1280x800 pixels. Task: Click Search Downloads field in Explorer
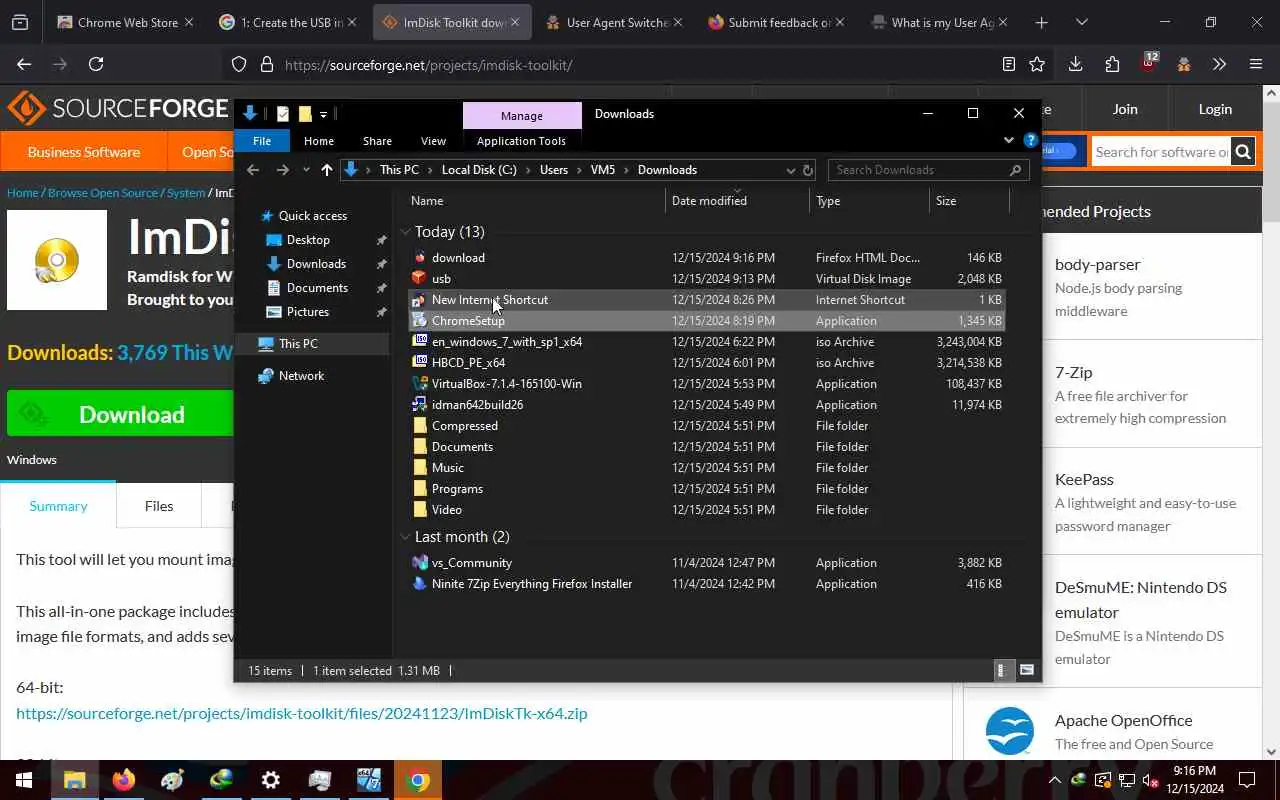pyautogui.click(x=927, y=170)
